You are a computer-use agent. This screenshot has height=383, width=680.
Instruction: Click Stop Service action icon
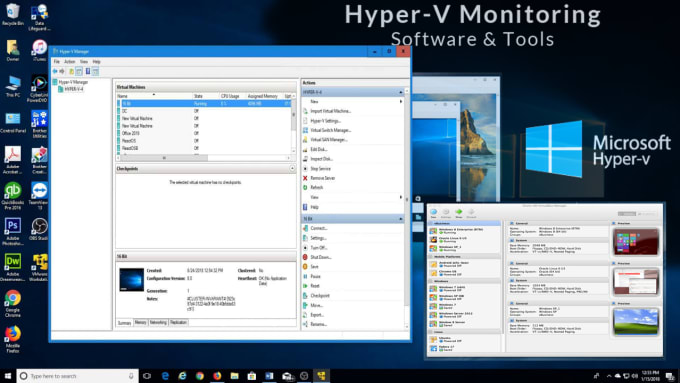click(x=305, y=168)
